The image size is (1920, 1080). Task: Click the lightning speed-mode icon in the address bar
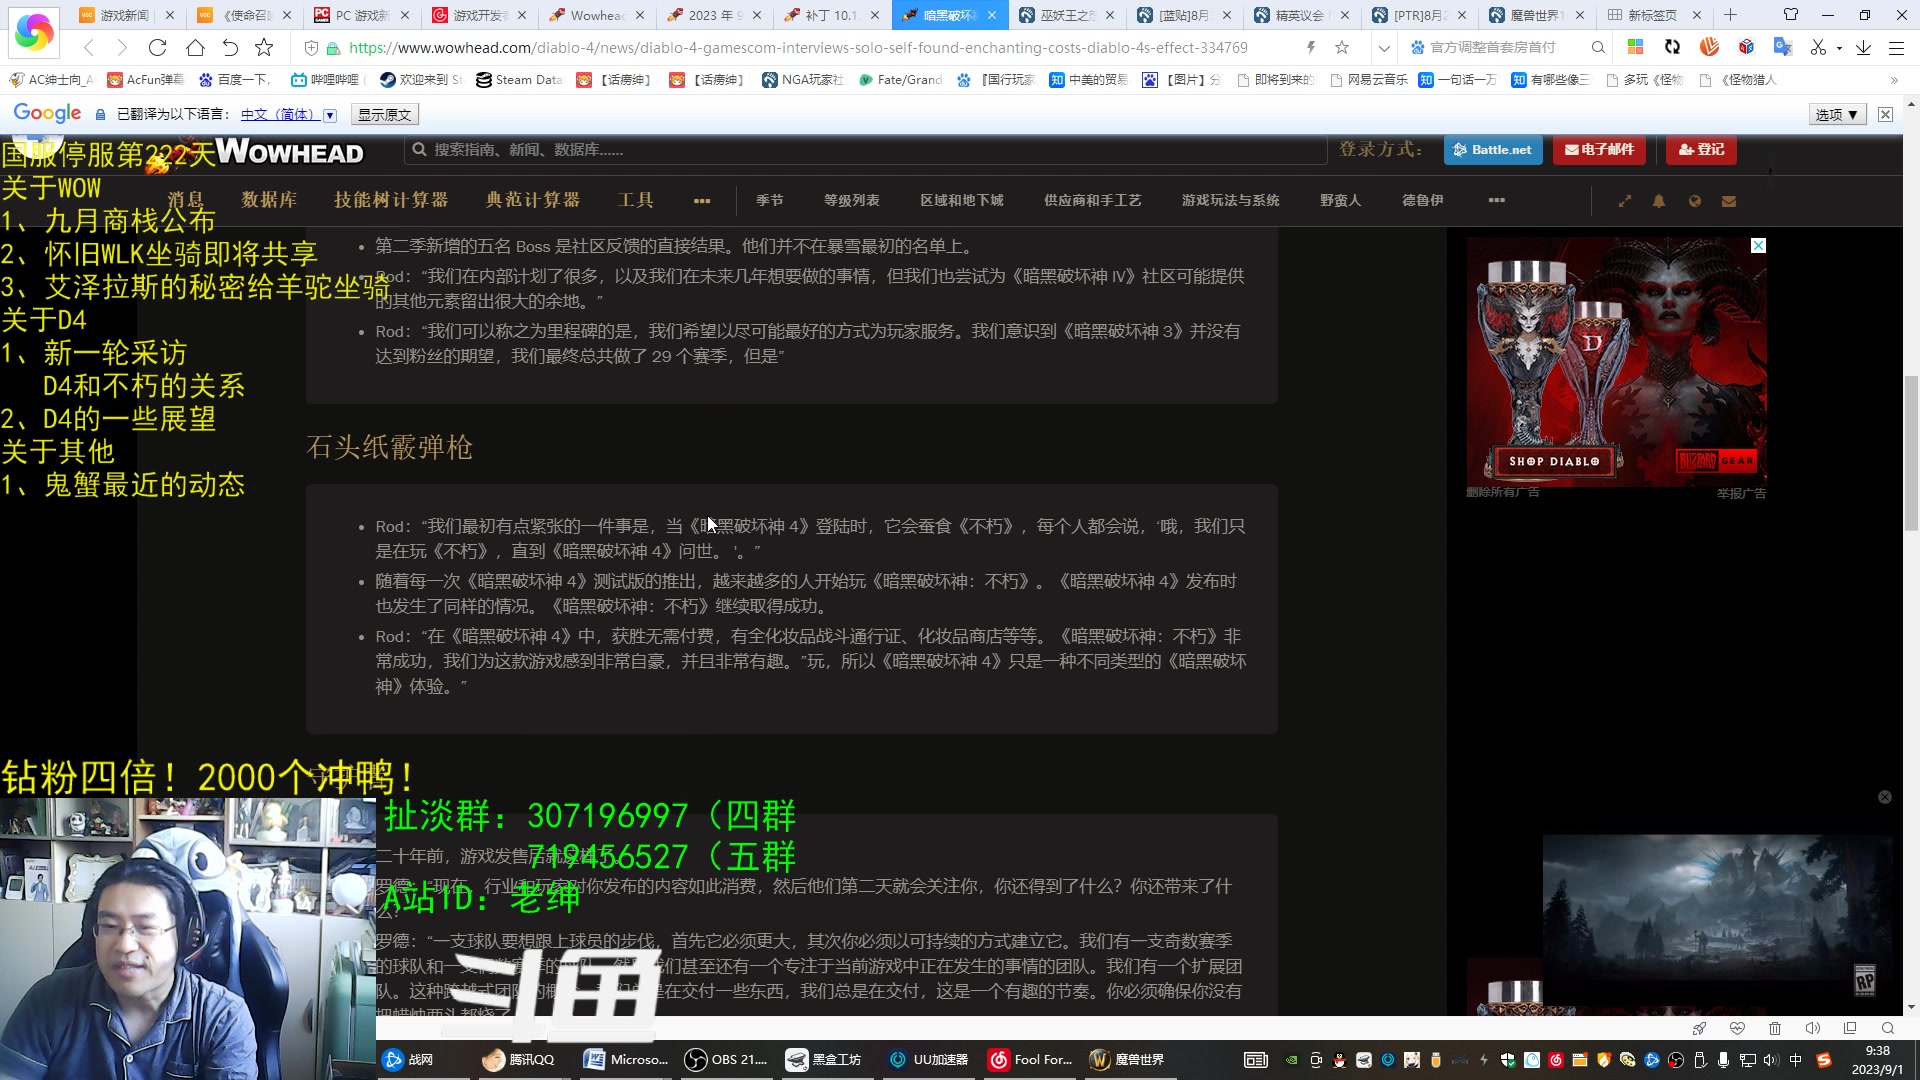(x=1311, y=47)
